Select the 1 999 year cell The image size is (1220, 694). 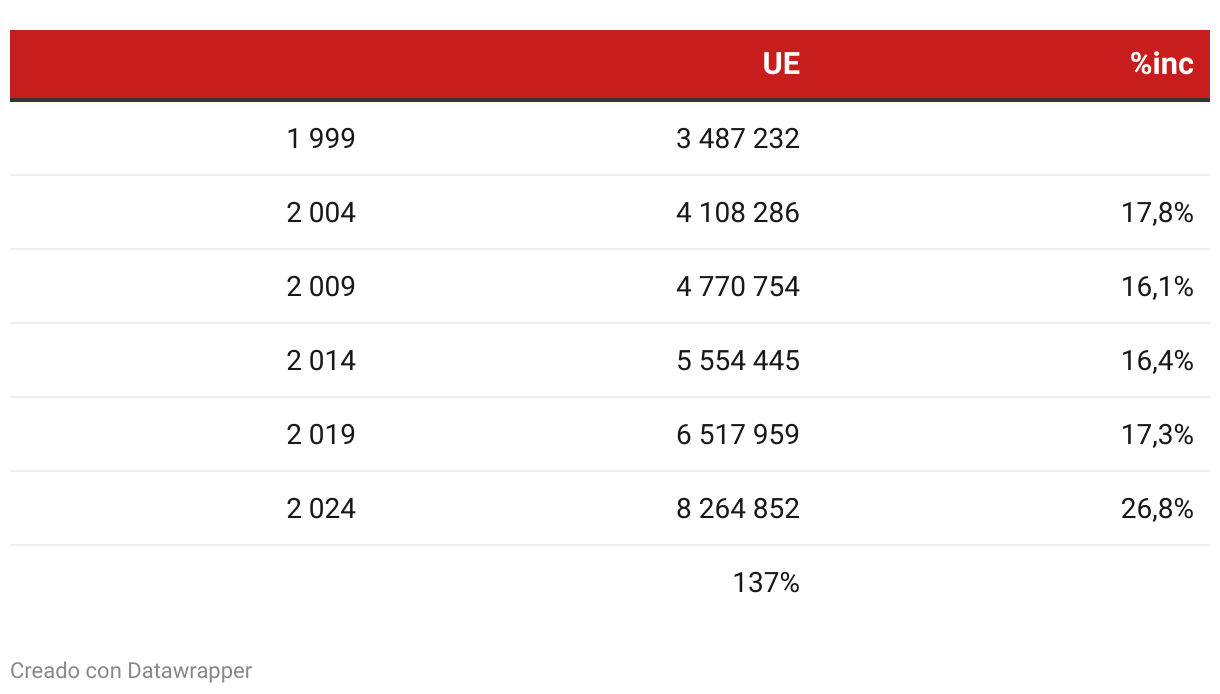coord(321,139)
